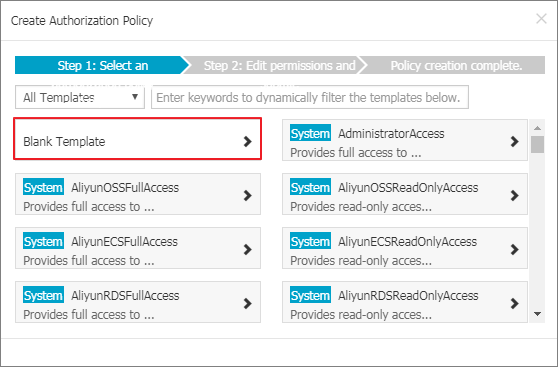Screen dimensions: 558x367
Task: Click the AdministratorAccess chevron arrow
Action: pyautogui.click(x=514, y=141)
